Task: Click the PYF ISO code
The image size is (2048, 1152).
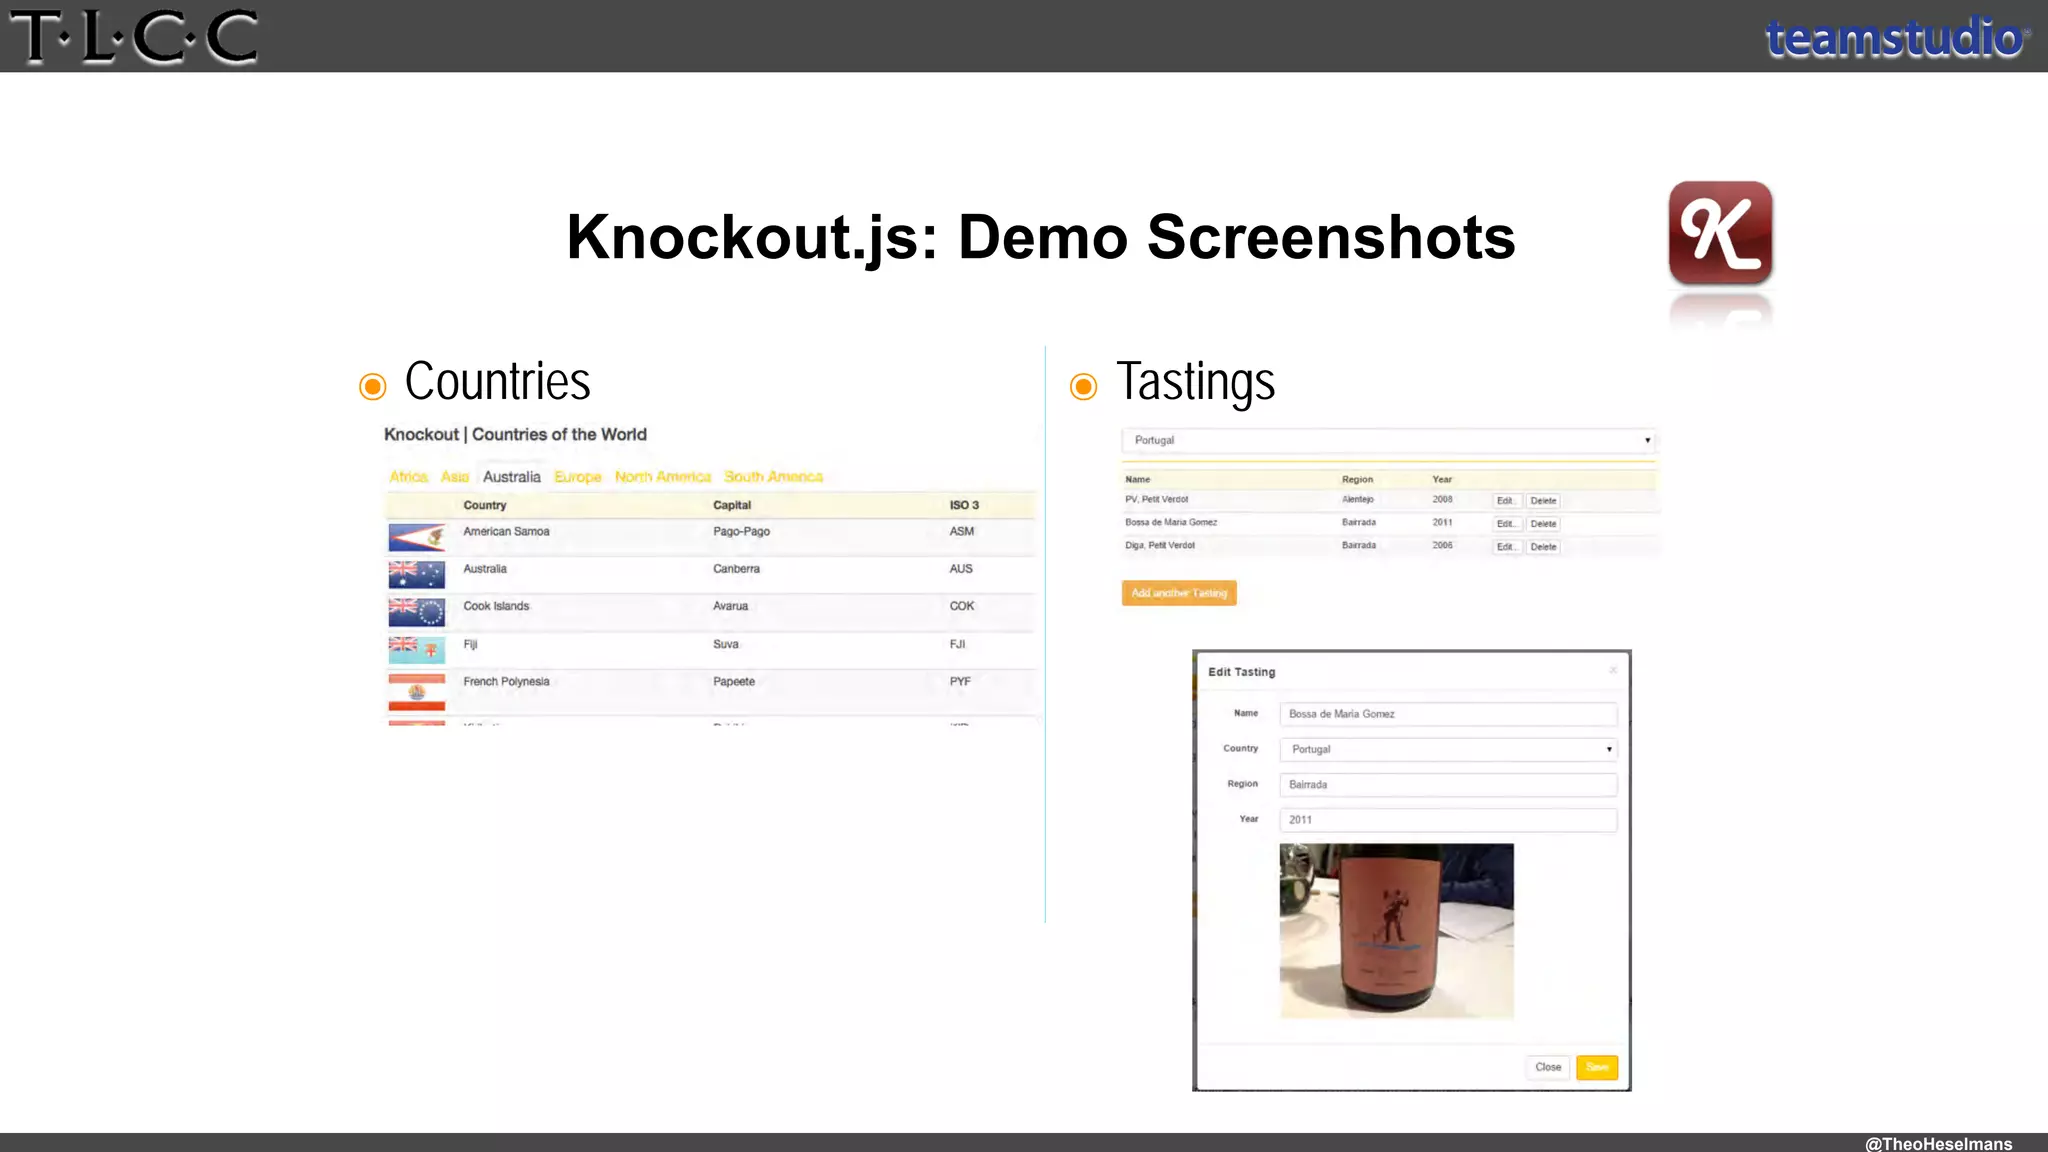Action: pos(960,681)
